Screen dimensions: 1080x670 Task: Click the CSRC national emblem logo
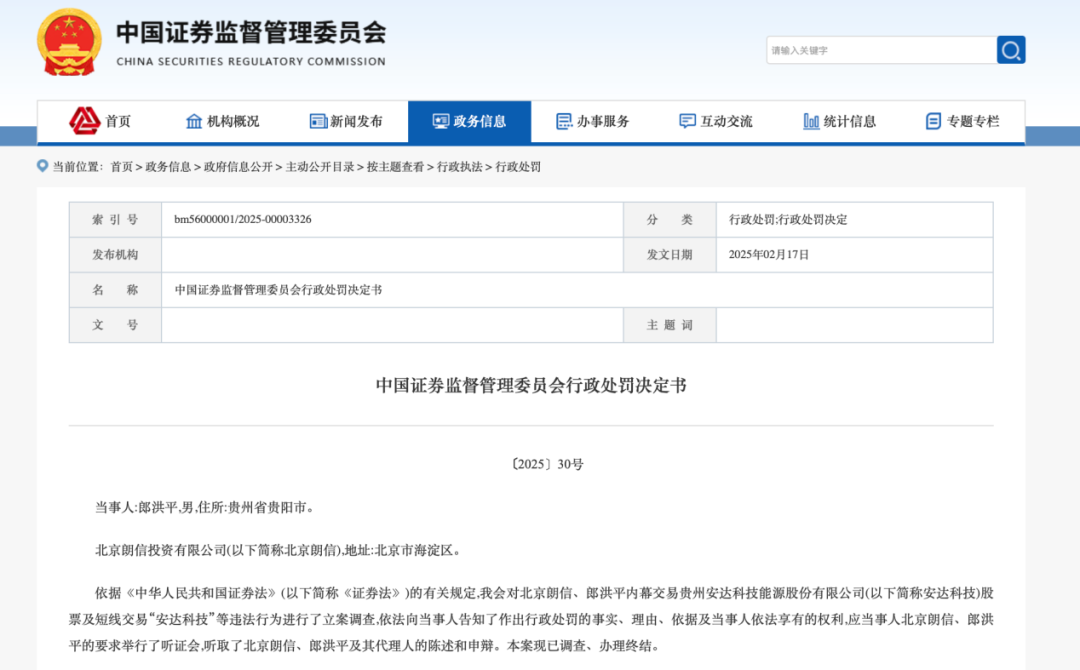(x=69, y=42)
